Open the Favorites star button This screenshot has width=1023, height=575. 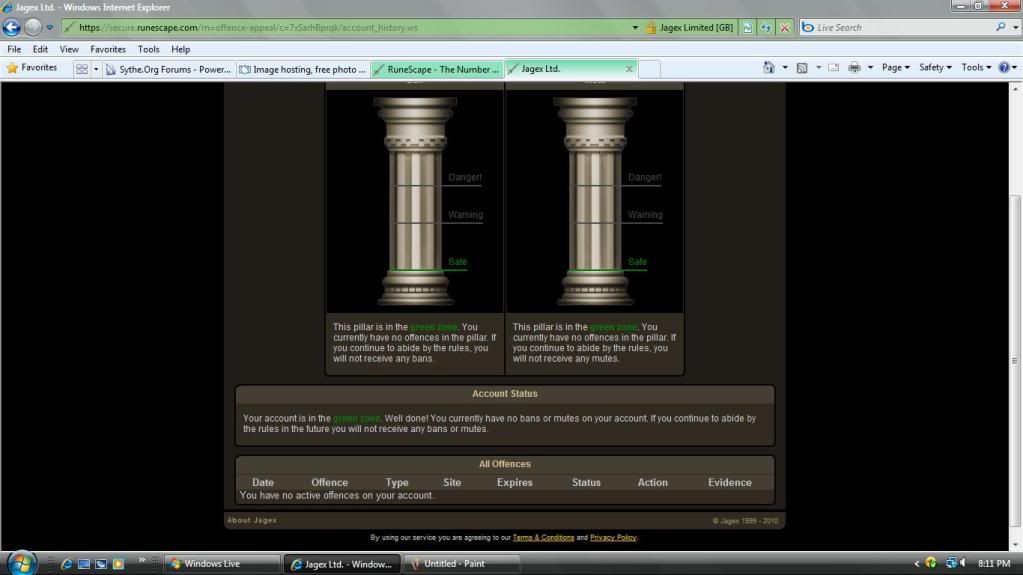[32, 68]
